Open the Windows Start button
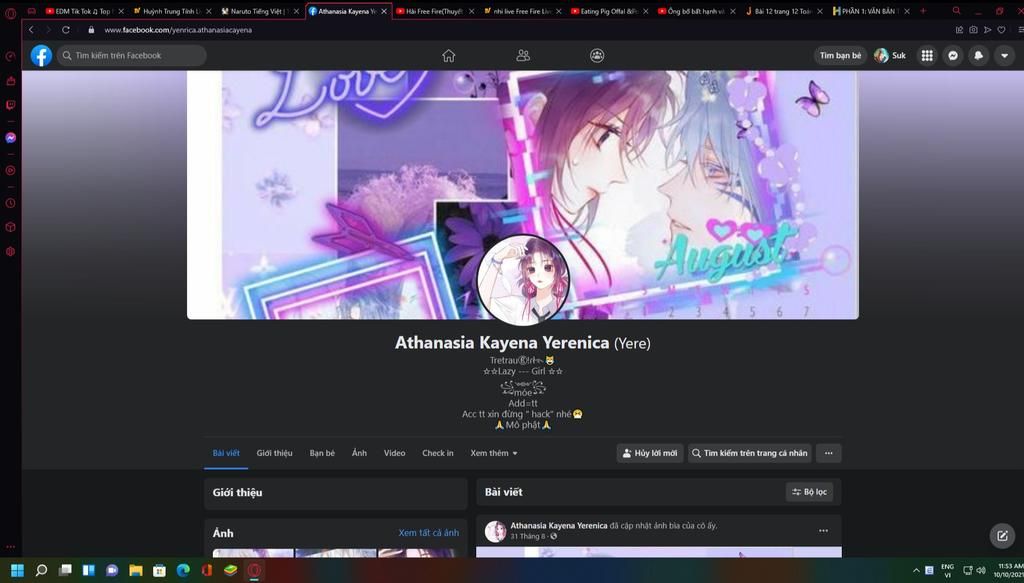Viewport: 1024px width, 583px height. (x=18, y=571)
